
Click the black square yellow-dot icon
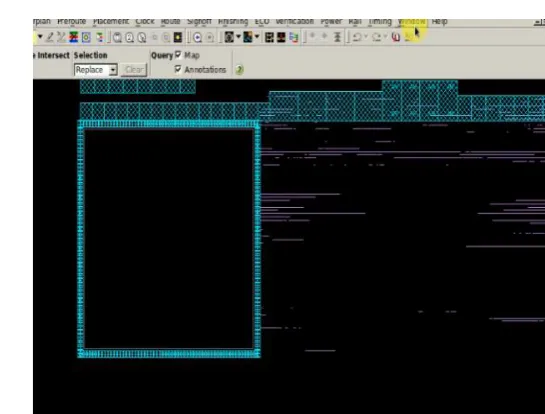[178, 37]
